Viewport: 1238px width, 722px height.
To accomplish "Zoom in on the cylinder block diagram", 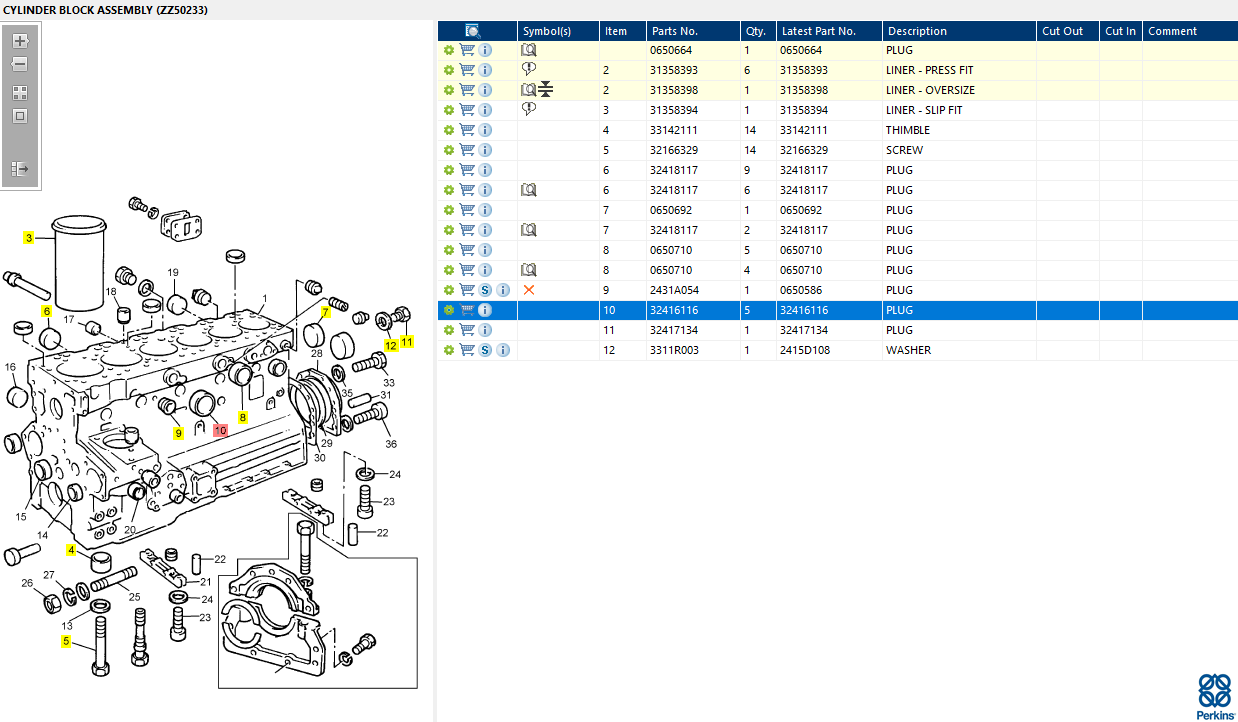I will click(x=20, y=41).
